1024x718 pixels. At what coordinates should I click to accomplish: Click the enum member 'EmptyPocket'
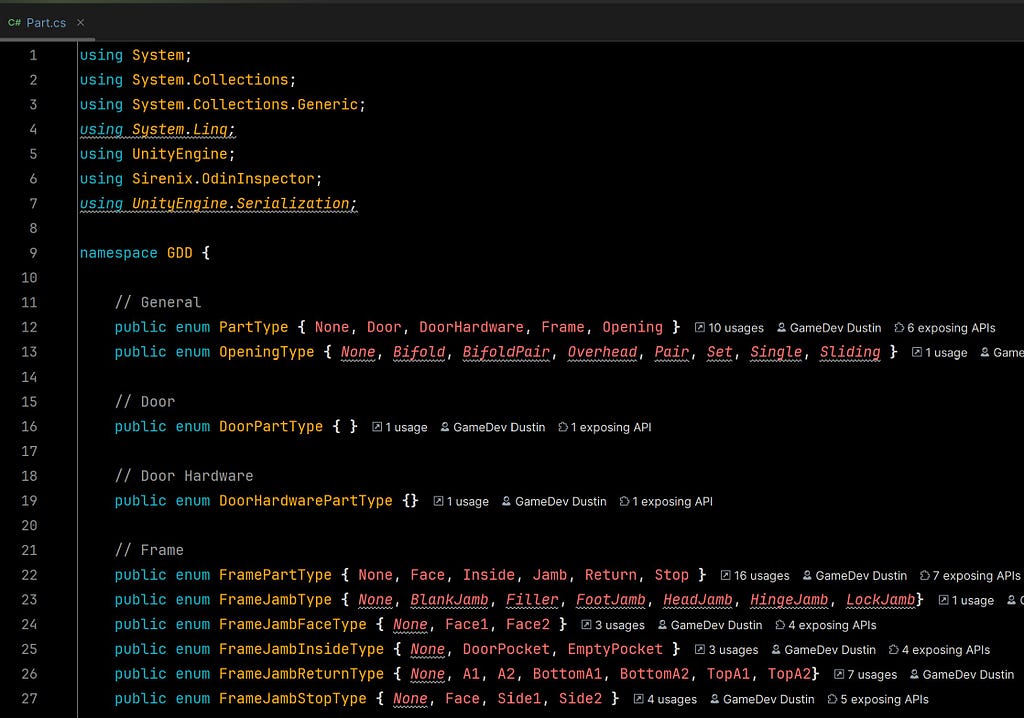point(615,649)
